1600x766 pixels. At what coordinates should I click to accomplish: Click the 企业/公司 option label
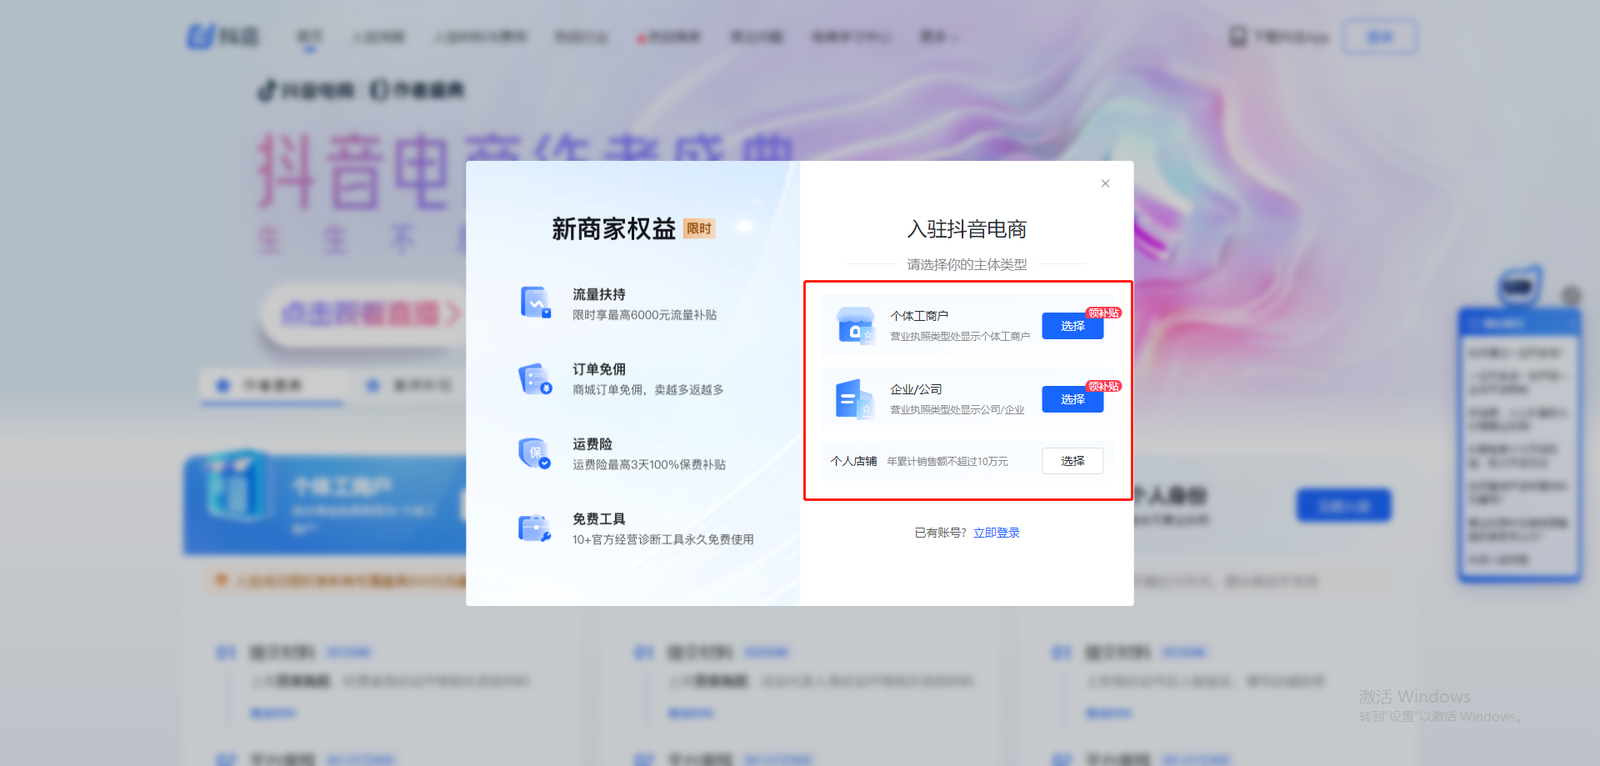point(916,390)
